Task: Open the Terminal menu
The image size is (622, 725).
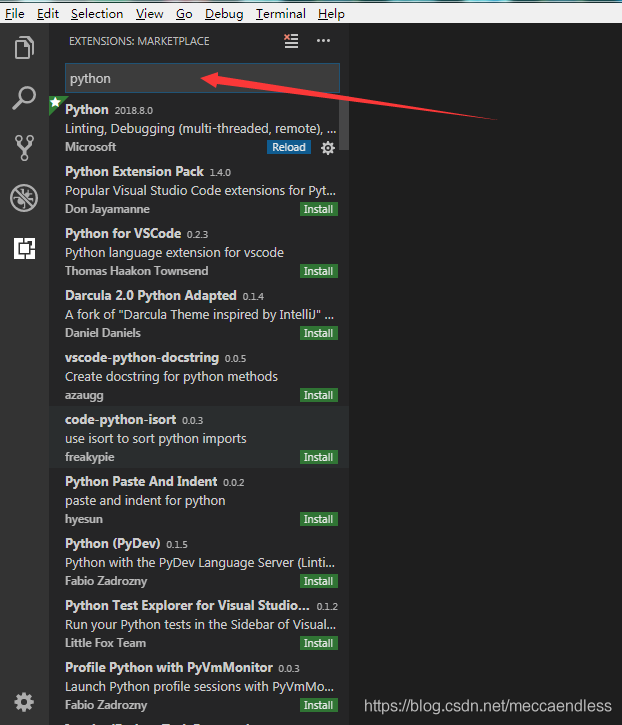Action: coord(281,14)
